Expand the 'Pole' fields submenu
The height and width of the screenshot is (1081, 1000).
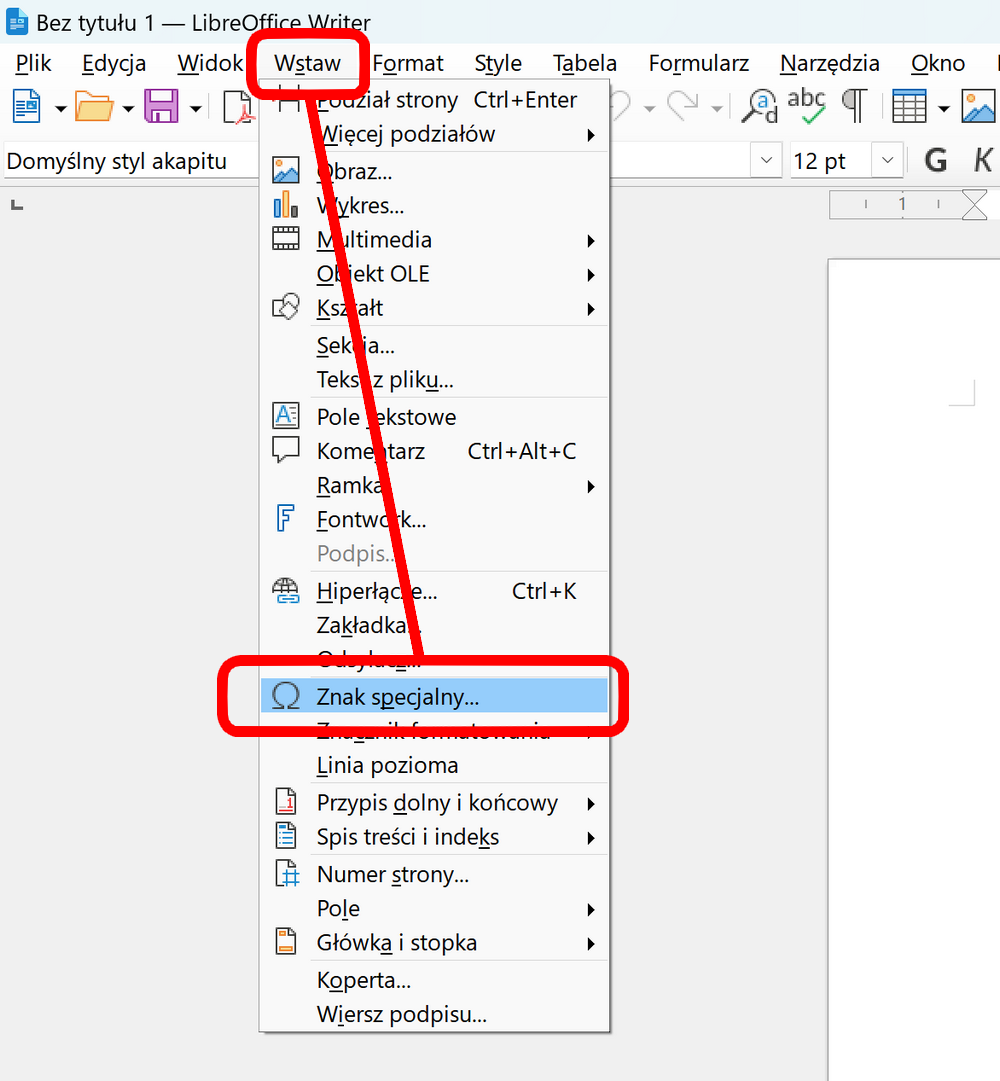(x=434, y=909)
